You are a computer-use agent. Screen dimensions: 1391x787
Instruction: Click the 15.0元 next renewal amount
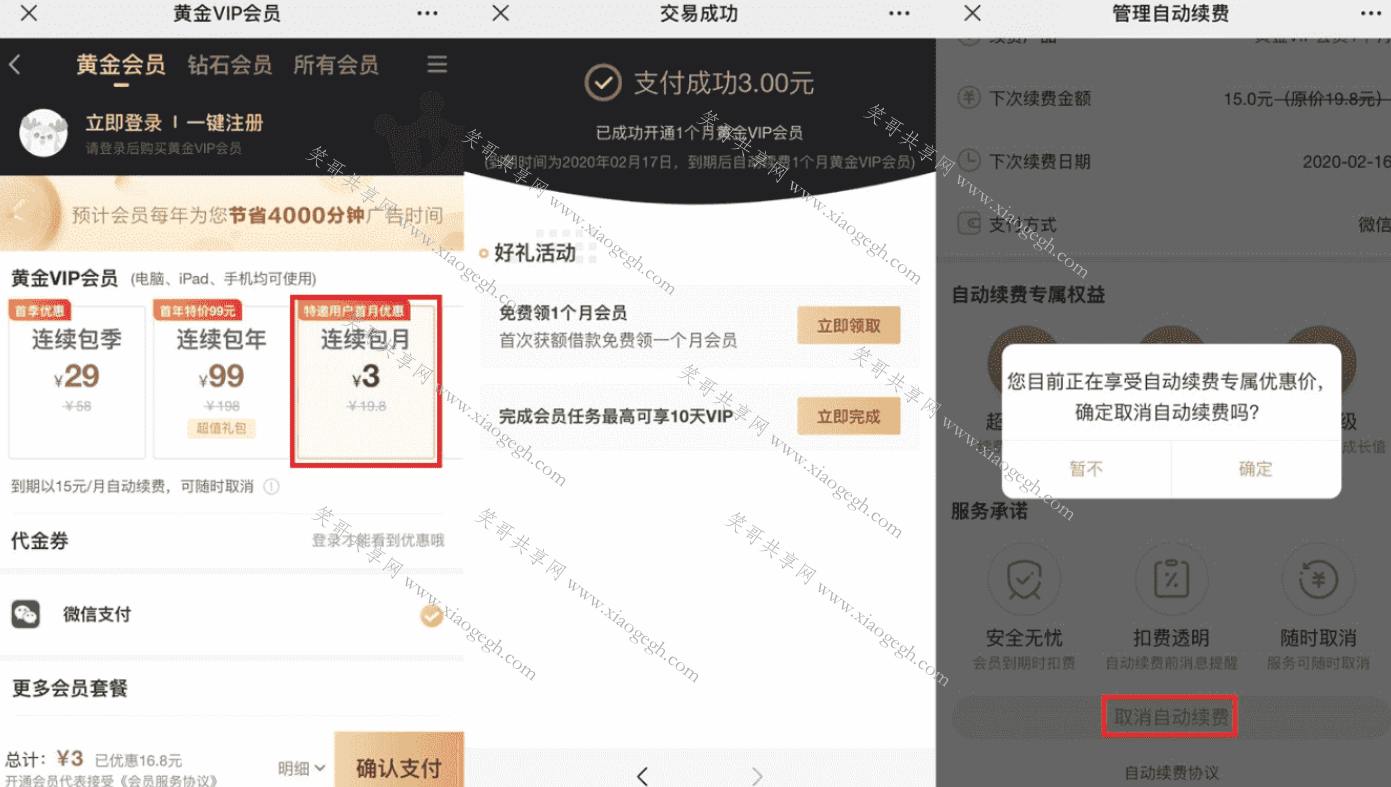point(1248,99)
